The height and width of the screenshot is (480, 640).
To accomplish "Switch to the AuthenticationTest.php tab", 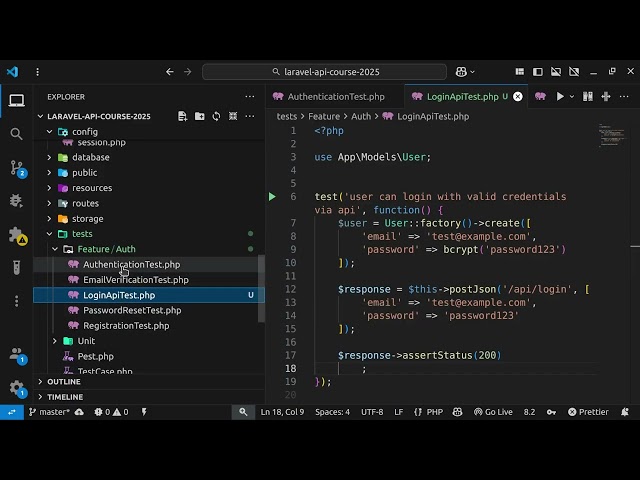I will 335,97.
